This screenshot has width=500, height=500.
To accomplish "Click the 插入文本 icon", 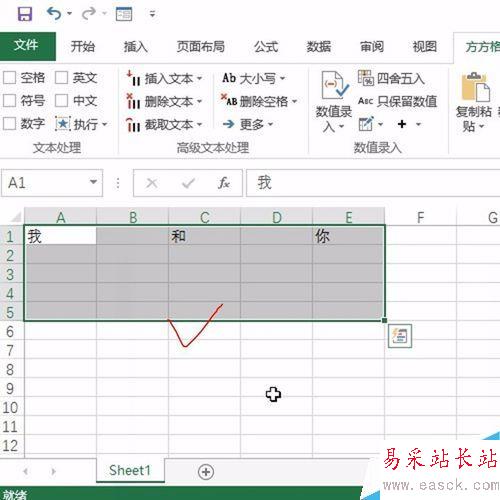I will point(134,78).
